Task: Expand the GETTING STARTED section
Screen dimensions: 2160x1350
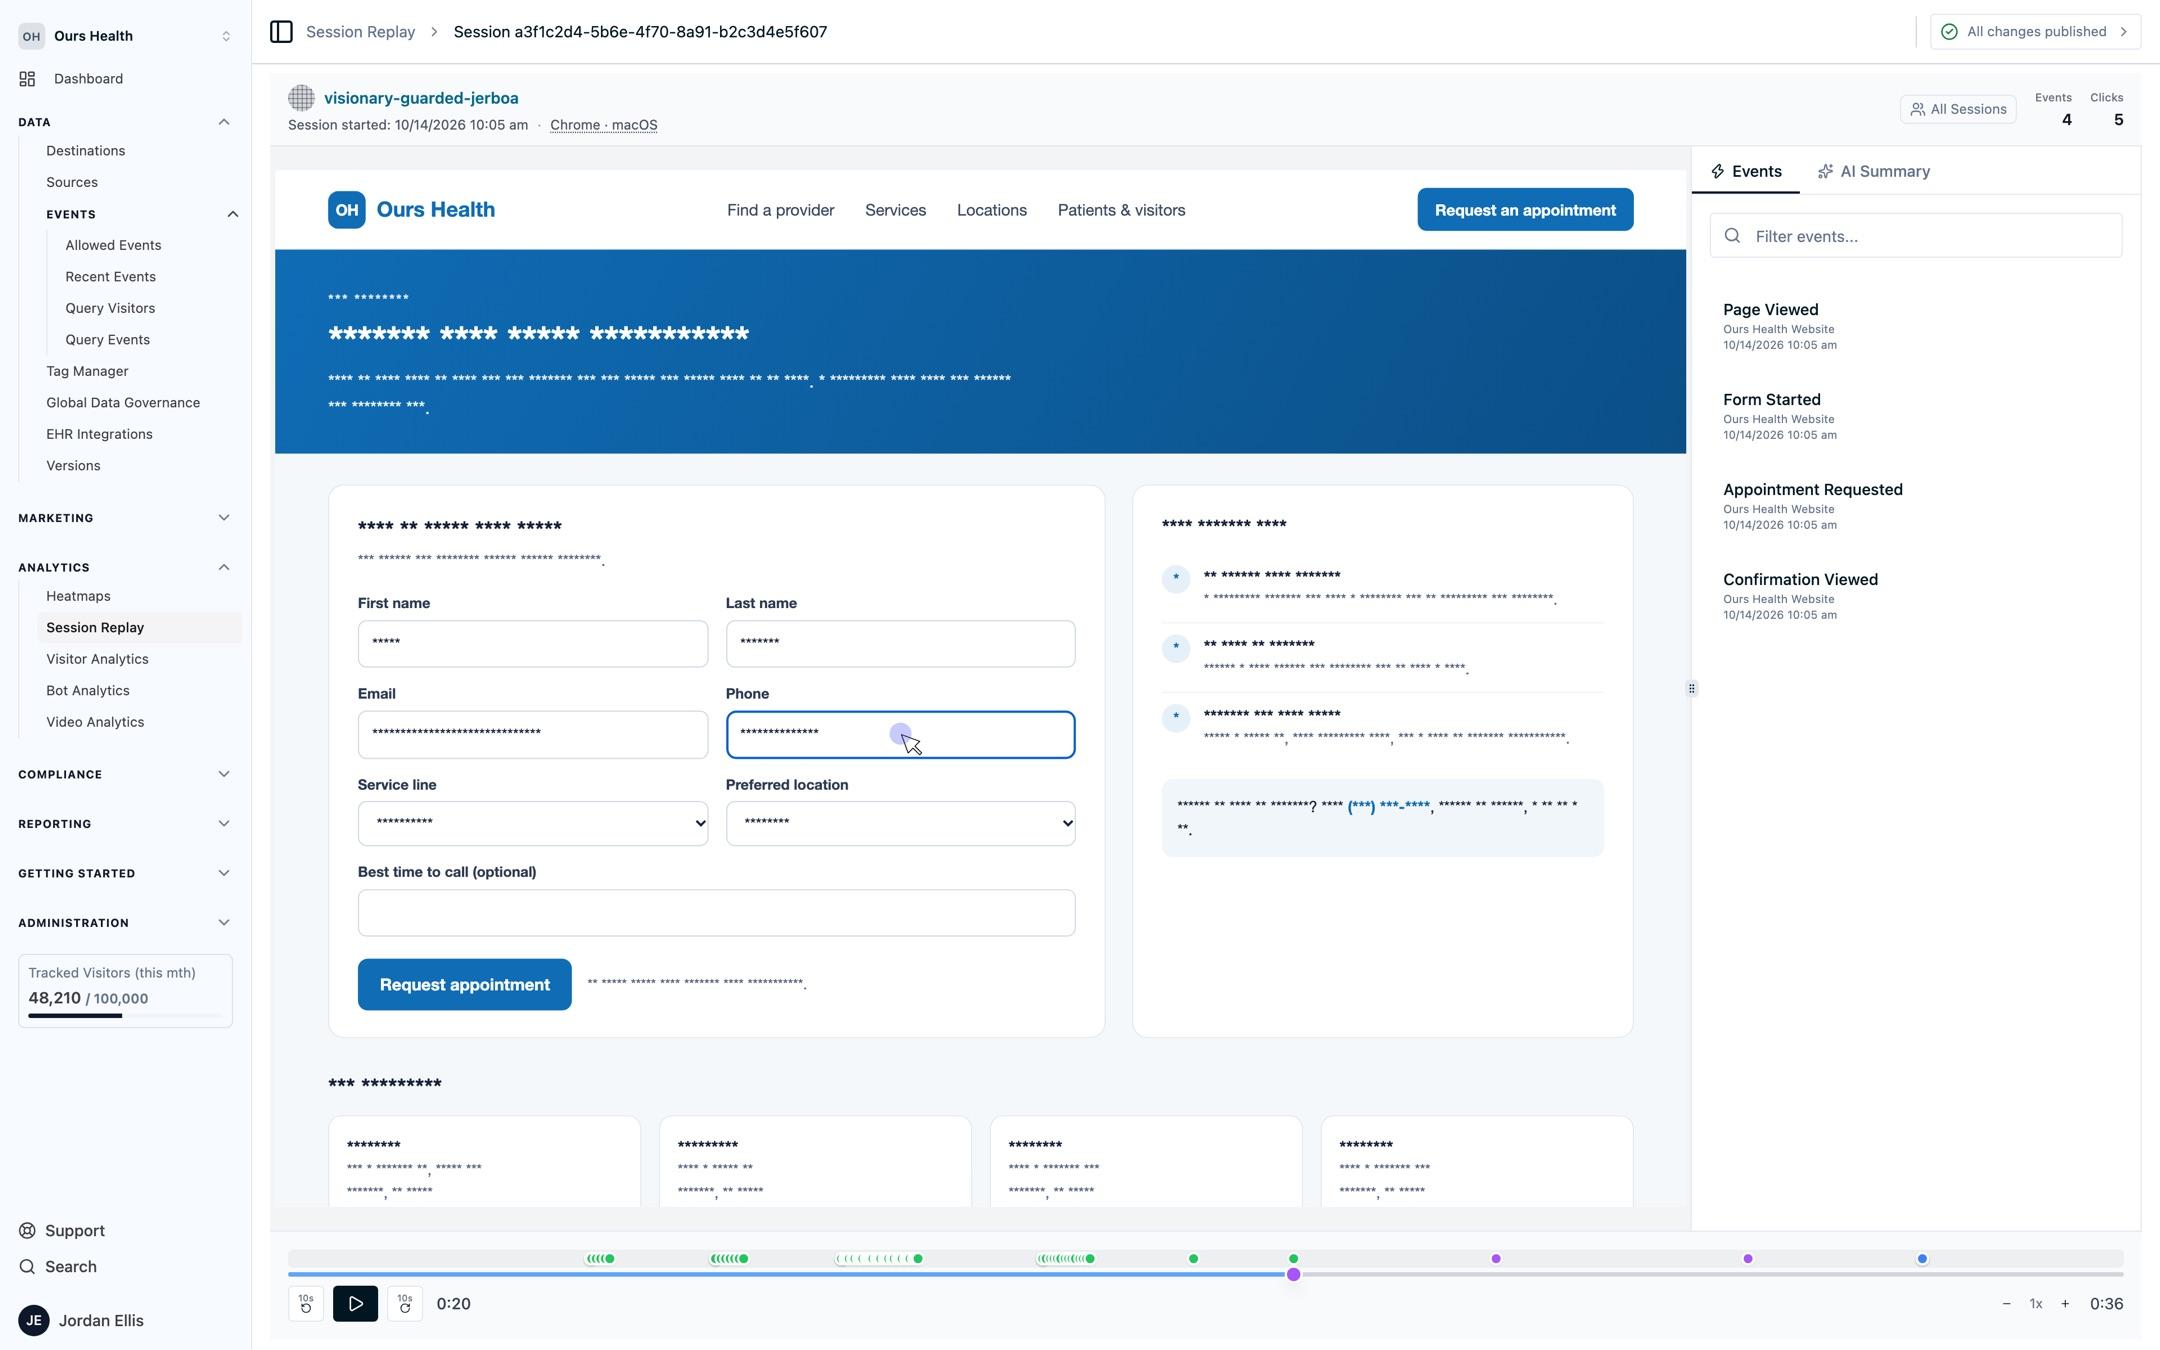Action: (224, 873)
